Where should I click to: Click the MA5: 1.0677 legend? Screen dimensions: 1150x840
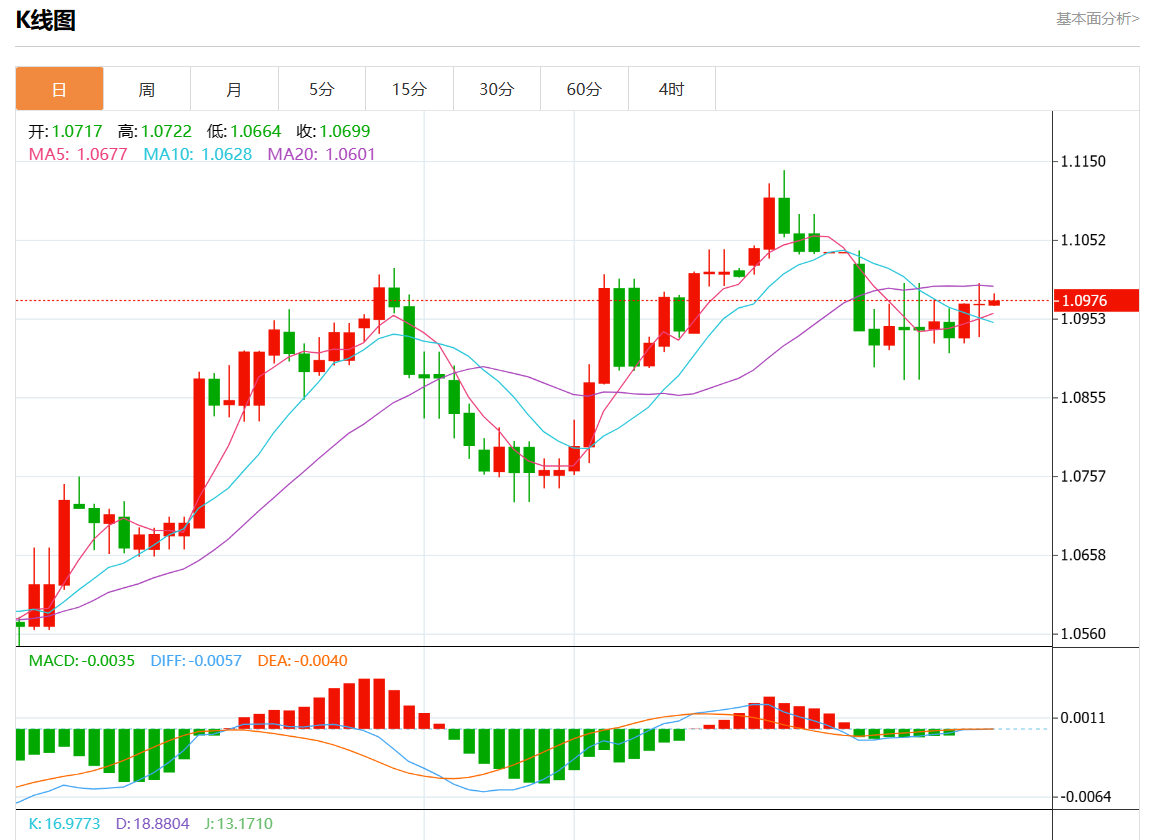point(78,154)
